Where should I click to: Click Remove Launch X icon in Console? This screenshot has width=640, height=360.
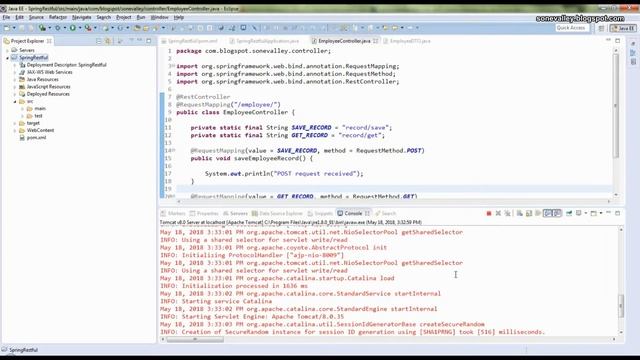[498, 213]
